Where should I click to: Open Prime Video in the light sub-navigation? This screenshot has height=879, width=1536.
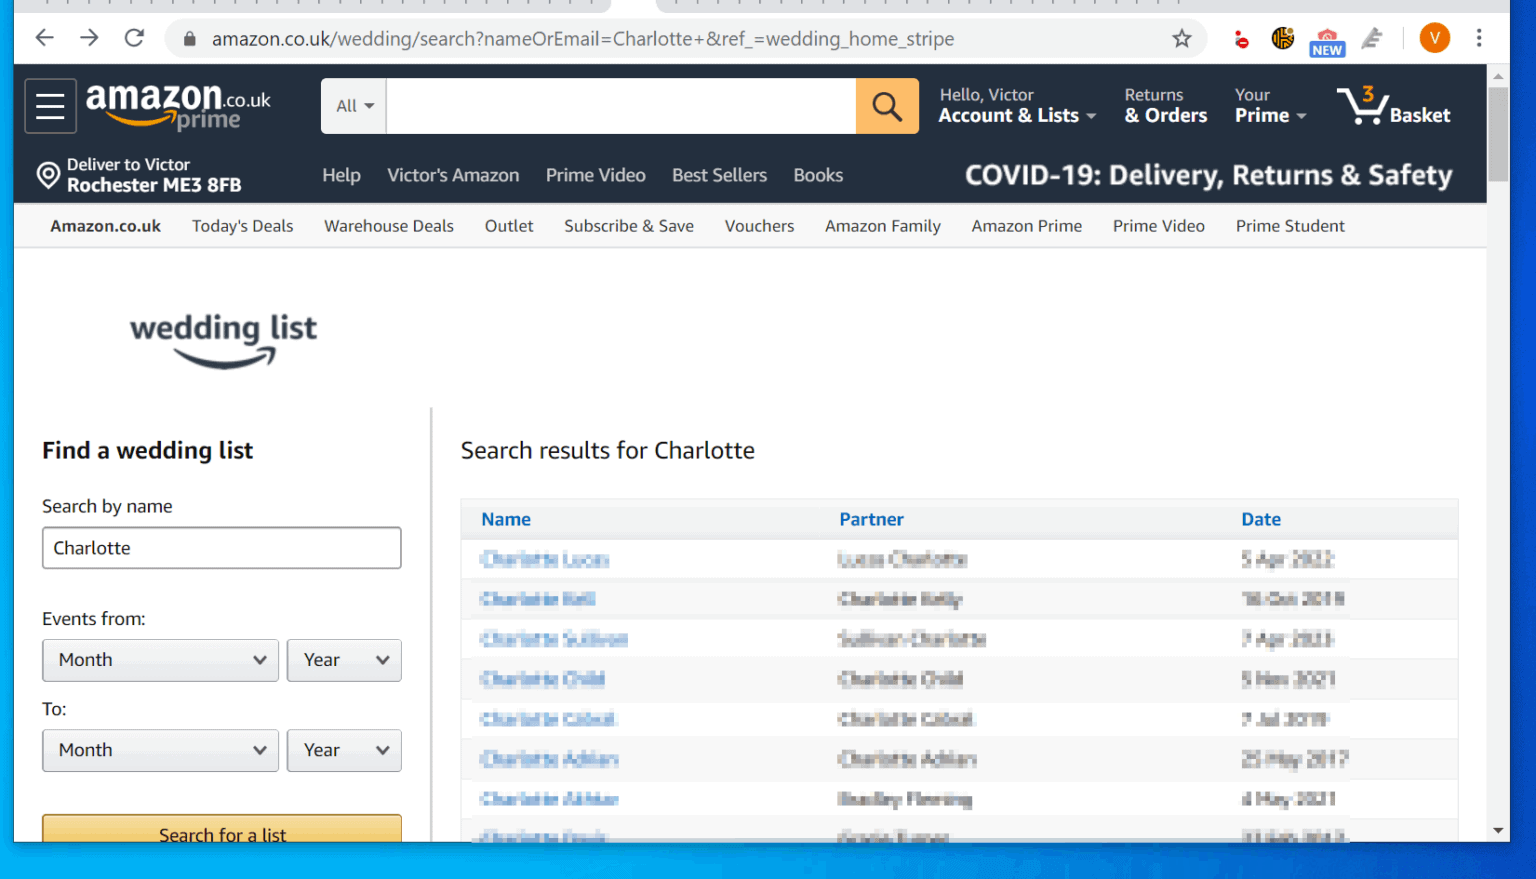[1158, 226]
